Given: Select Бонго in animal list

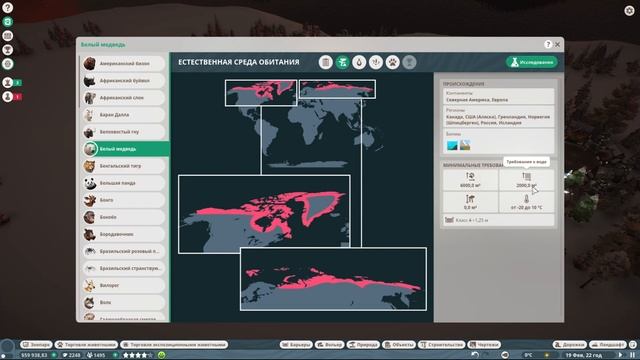Looking at the screenshot, I should (x=124, y=200).
